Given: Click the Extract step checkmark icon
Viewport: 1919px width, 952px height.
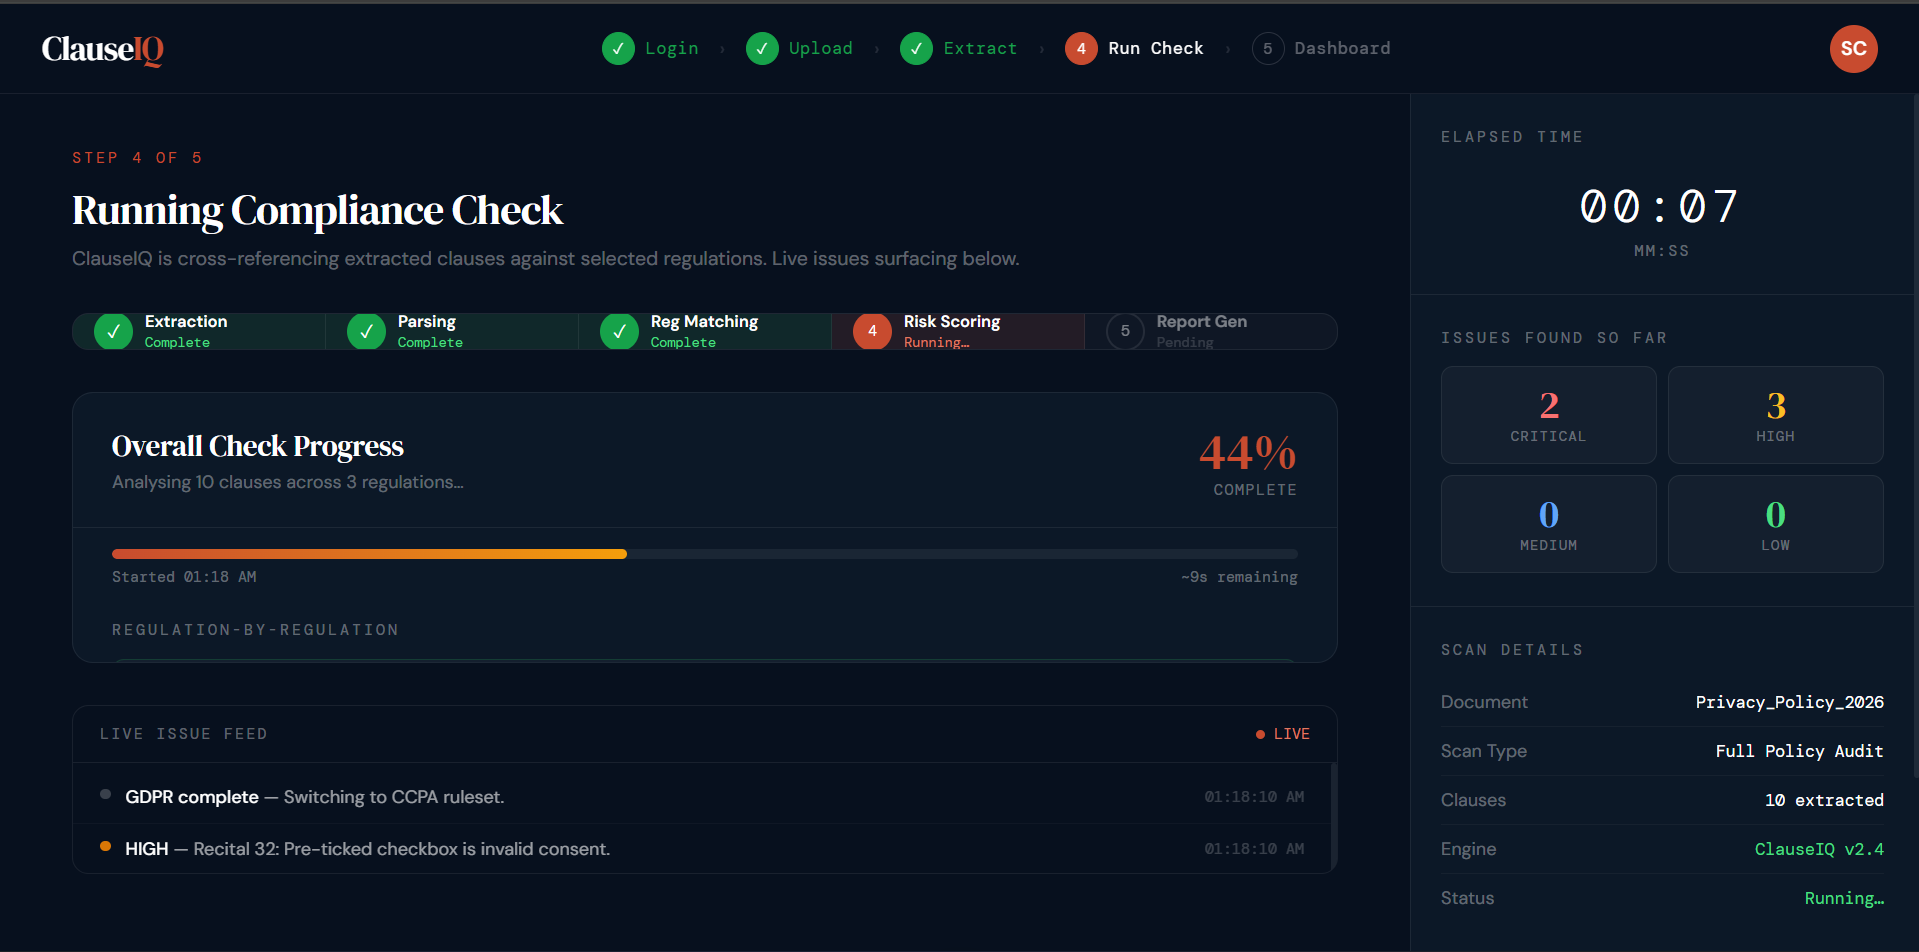Looking at the screenshot, I should pyautogui.click(x=916, y=49).
